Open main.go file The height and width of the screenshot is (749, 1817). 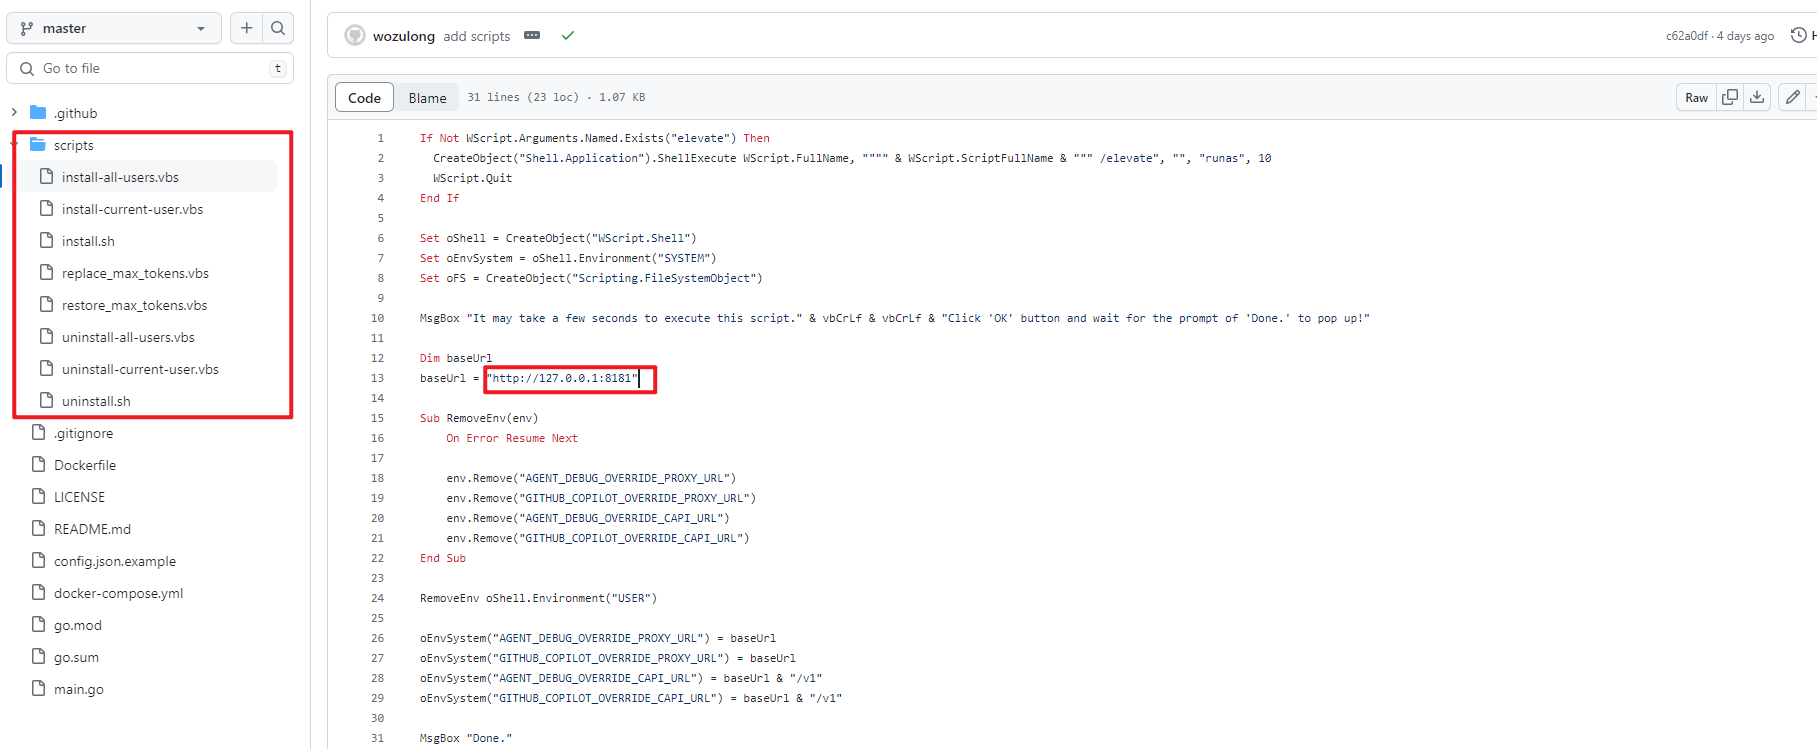tap(79, 689)
